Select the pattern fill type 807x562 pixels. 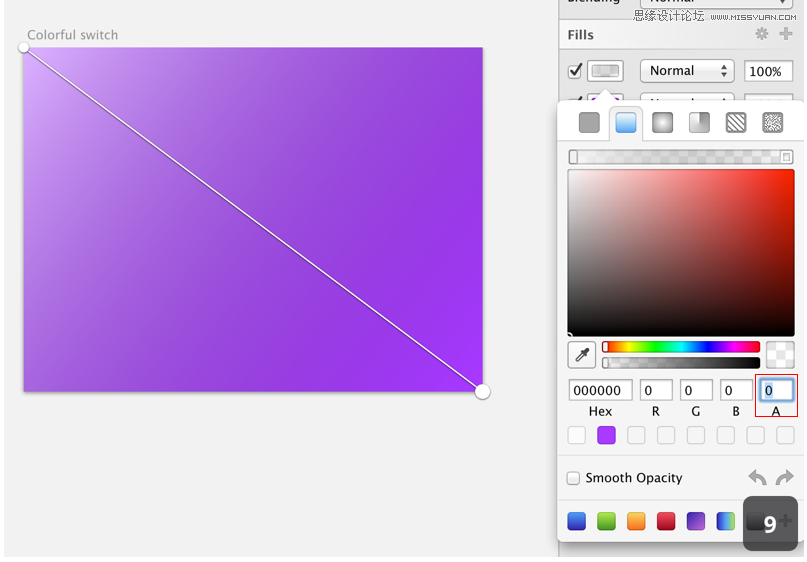pyautogui.click(x=736, y=122)
